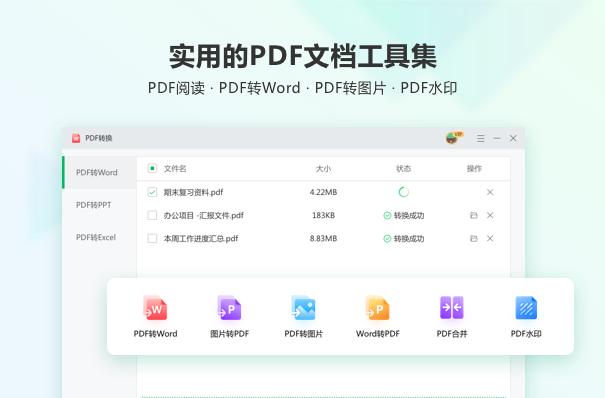Click the 文件名 column header
The image size is (605, 398).
tap(175, 169)
